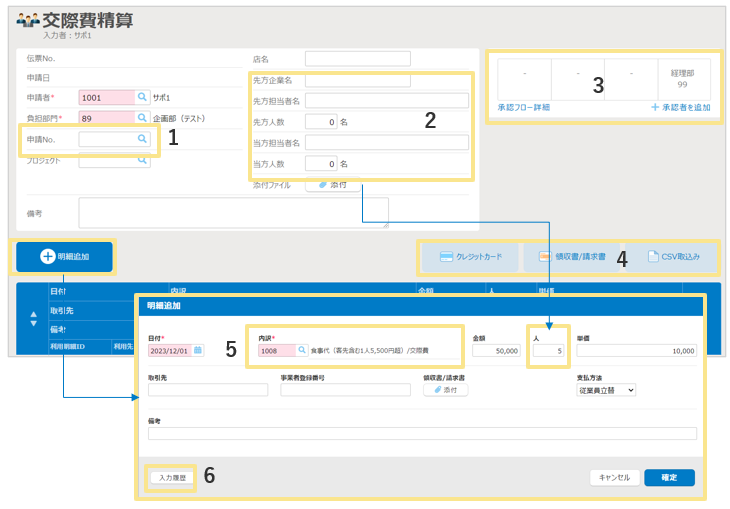Click the row sort up/down arrows icon

tap(33, 316)
